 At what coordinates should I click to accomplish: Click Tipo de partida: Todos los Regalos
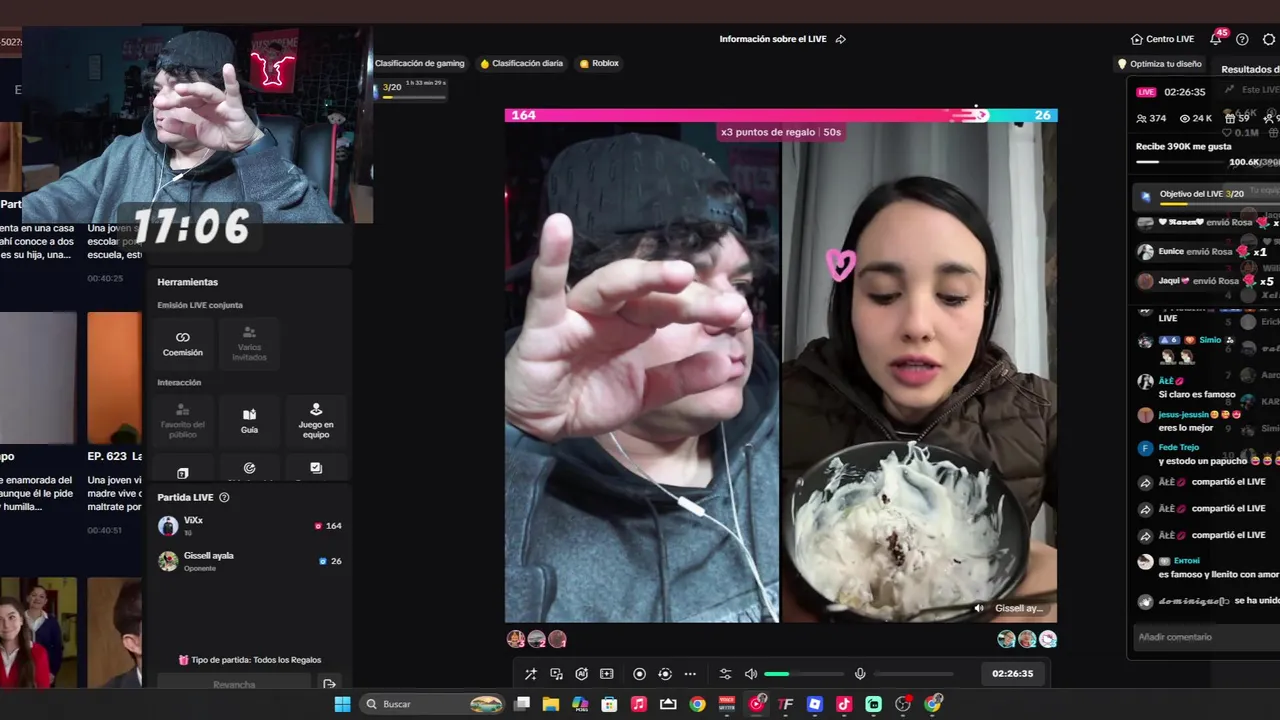tap(250, 660)
